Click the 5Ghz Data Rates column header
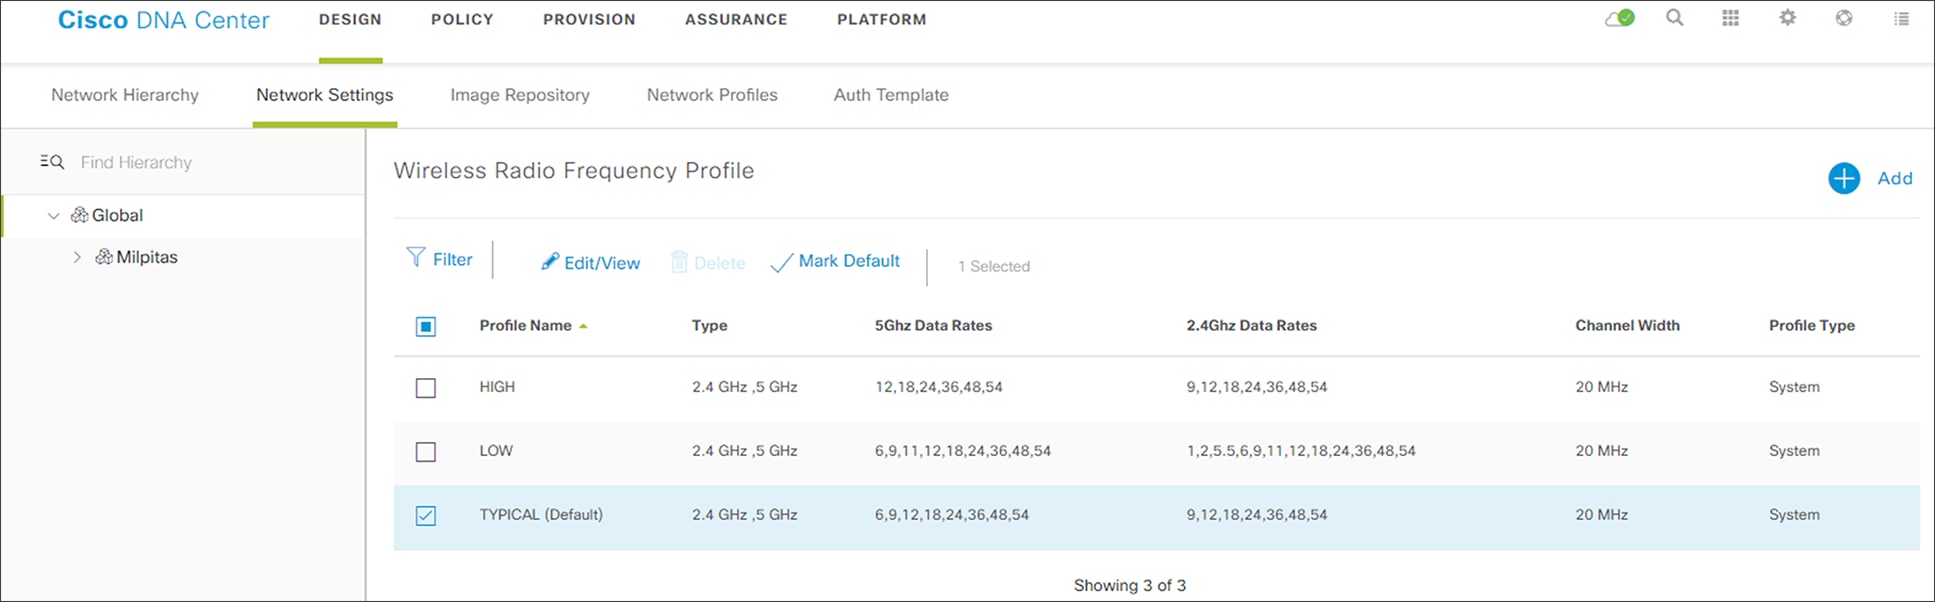This screenshot has height=602, width=1935. coord(934,326)
